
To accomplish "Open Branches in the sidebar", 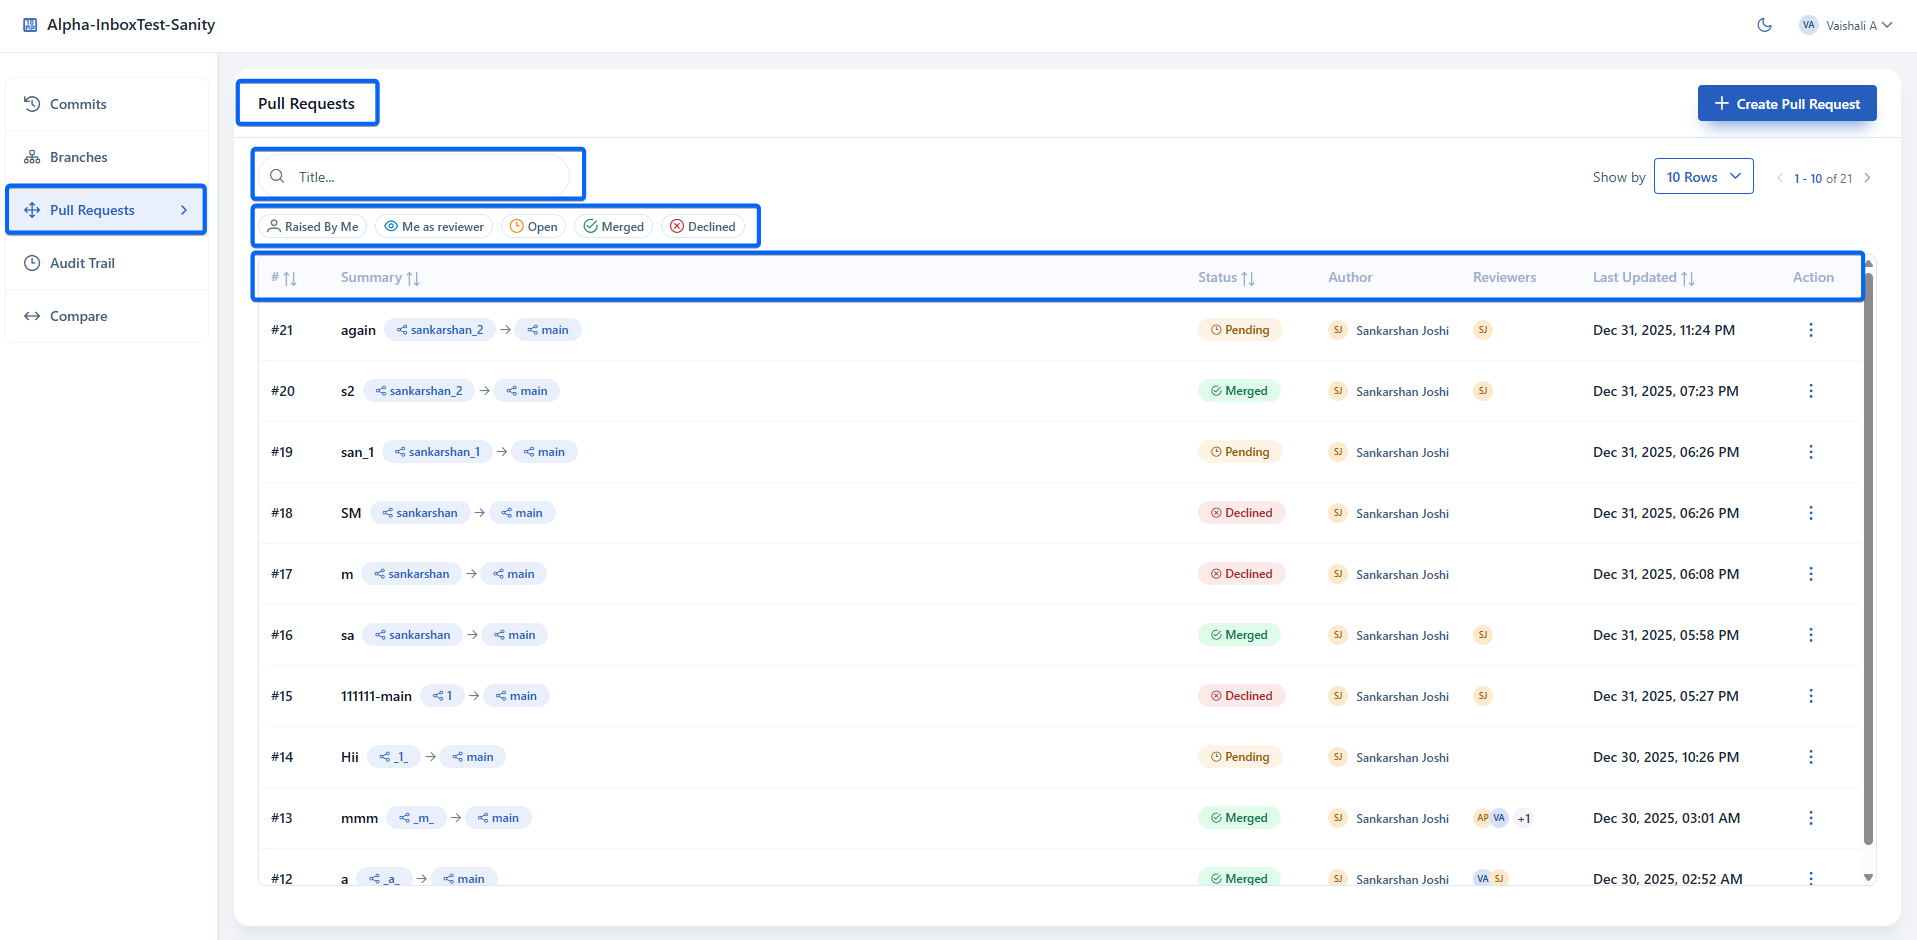I will (x=107, y=157).
